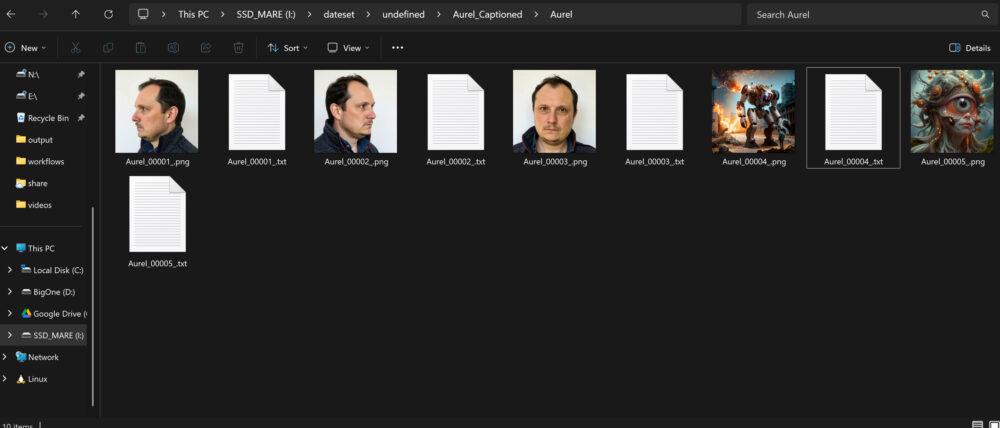Viewport: 1000px width, 428px height.
Task: Refresh the current folder view
Action: (x=108, y=15)
